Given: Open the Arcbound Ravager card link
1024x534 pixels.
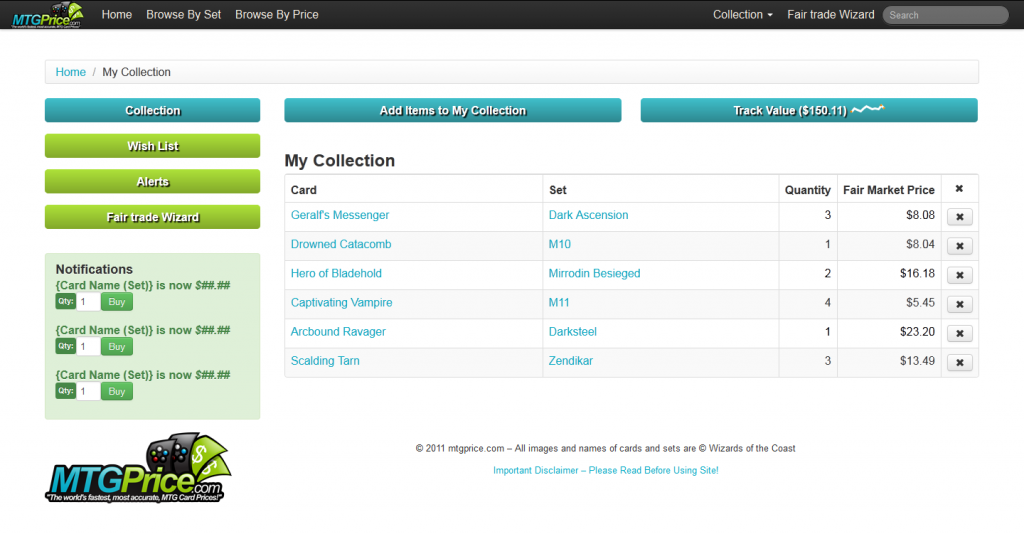Looking at the screenshot, I should point(338,332).
